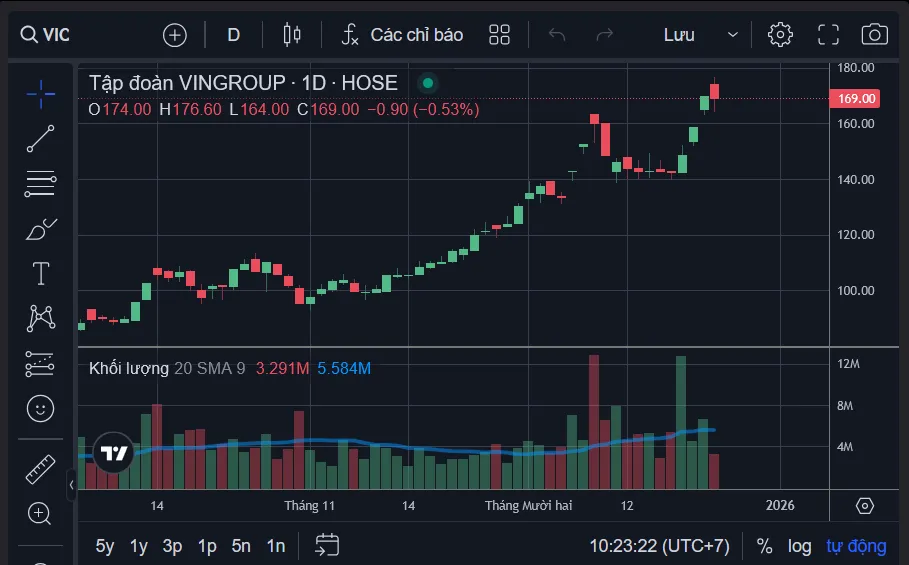Toggle tự động auto scale

pos(856,546)
